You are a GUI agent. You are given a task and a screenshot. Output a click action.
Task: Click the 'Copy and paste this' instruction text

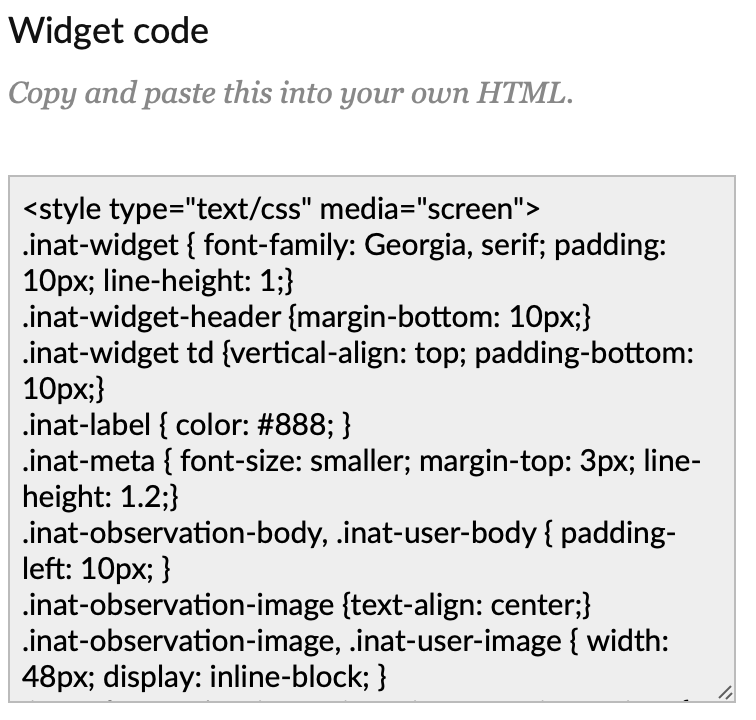tap(290, 95)
